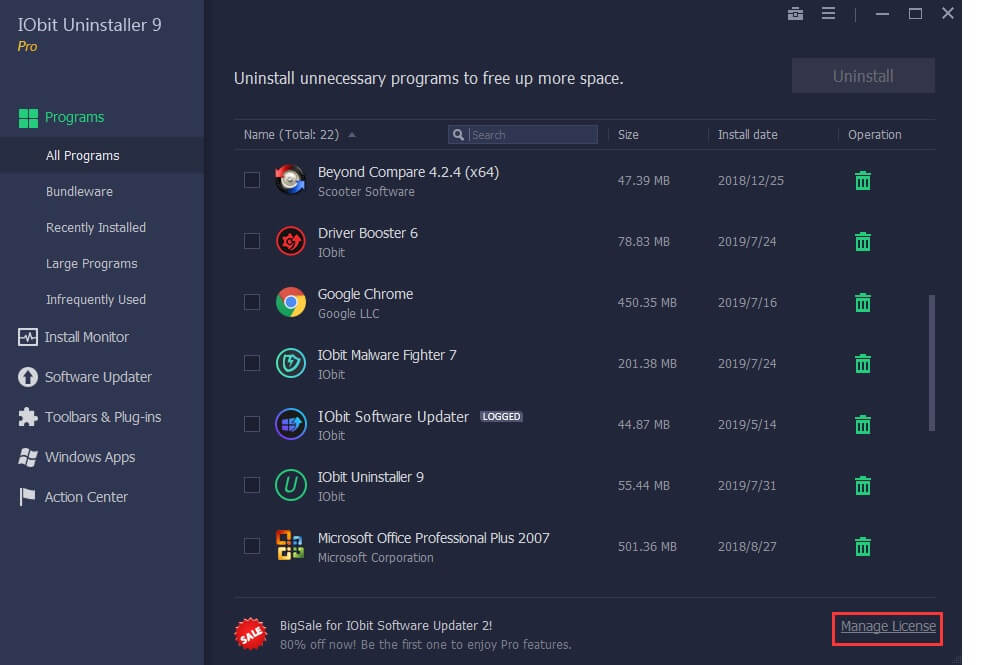Sort list by Size column

click(628, 135)
